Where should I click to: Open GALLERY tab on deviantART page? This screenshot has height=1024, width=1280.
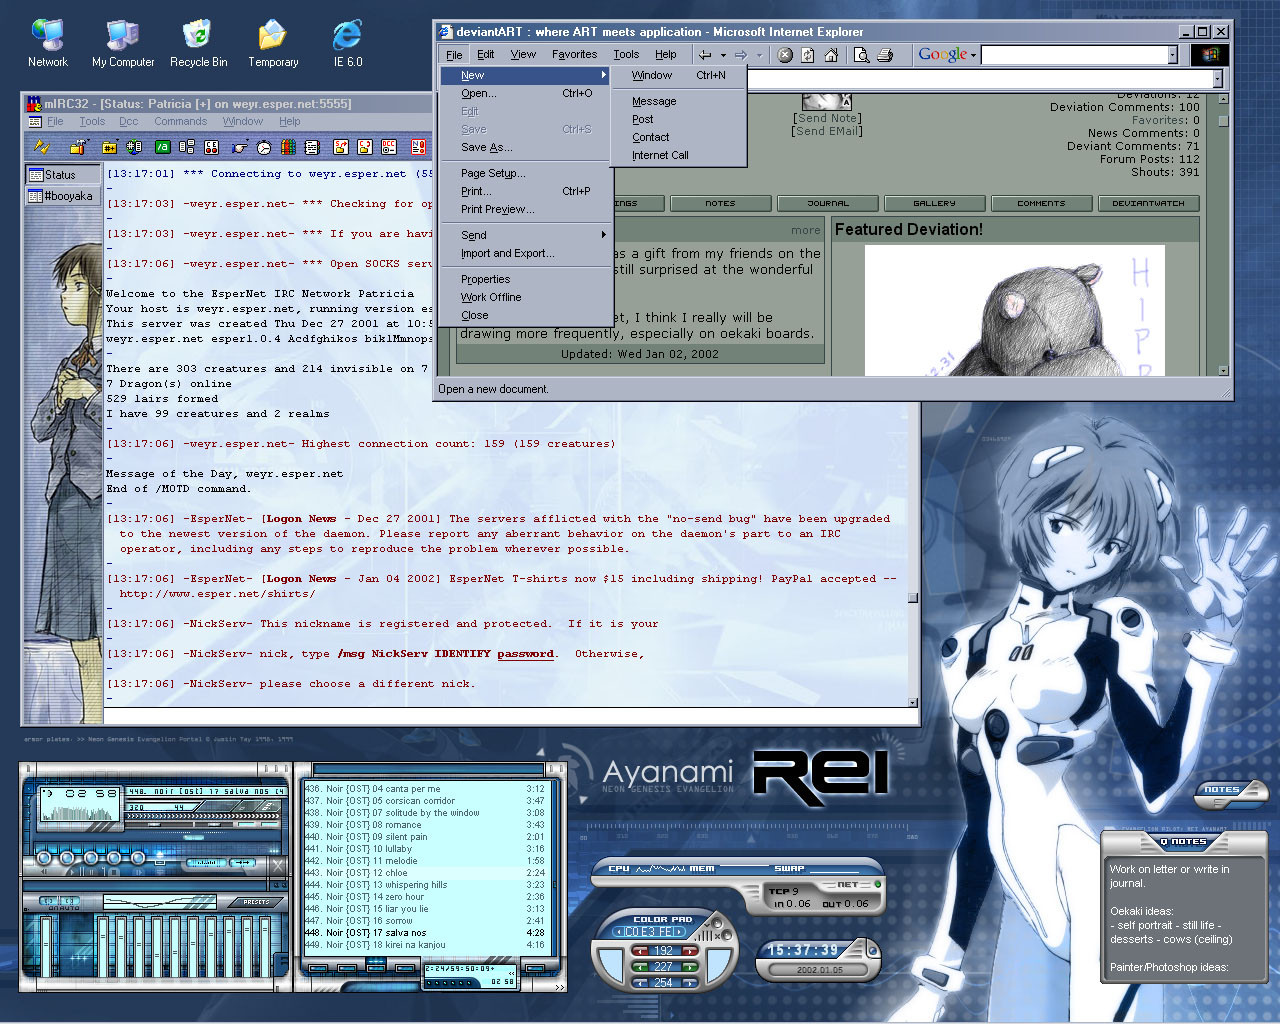[934, 203]
